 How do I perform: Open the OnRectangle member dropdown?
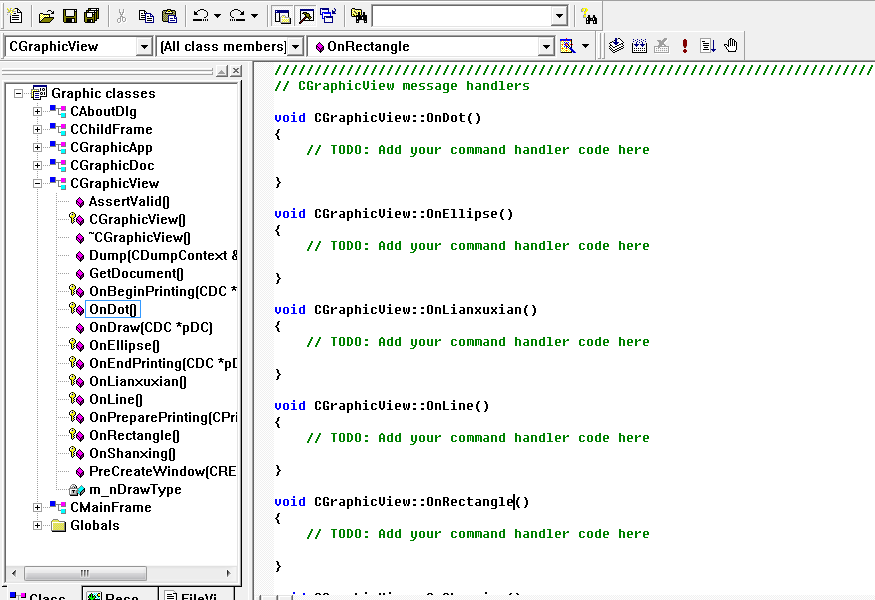[545, 45]
